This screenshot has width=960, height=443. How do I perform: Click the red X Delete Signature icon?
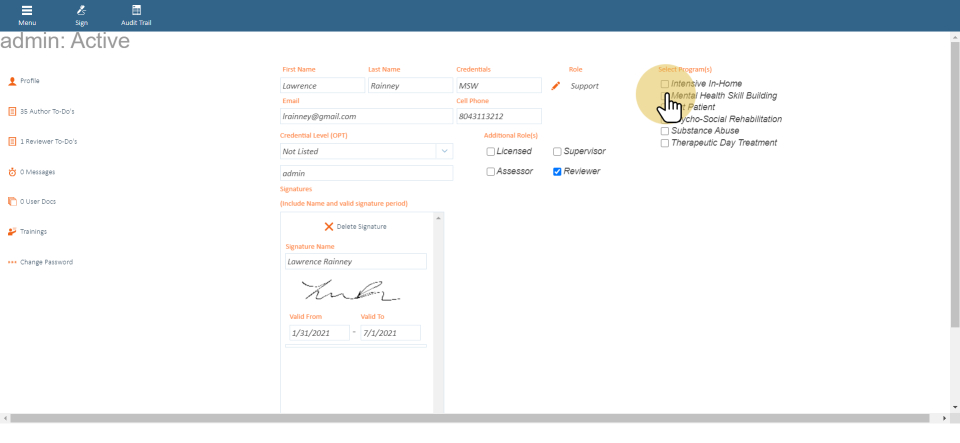click(329, 227)
